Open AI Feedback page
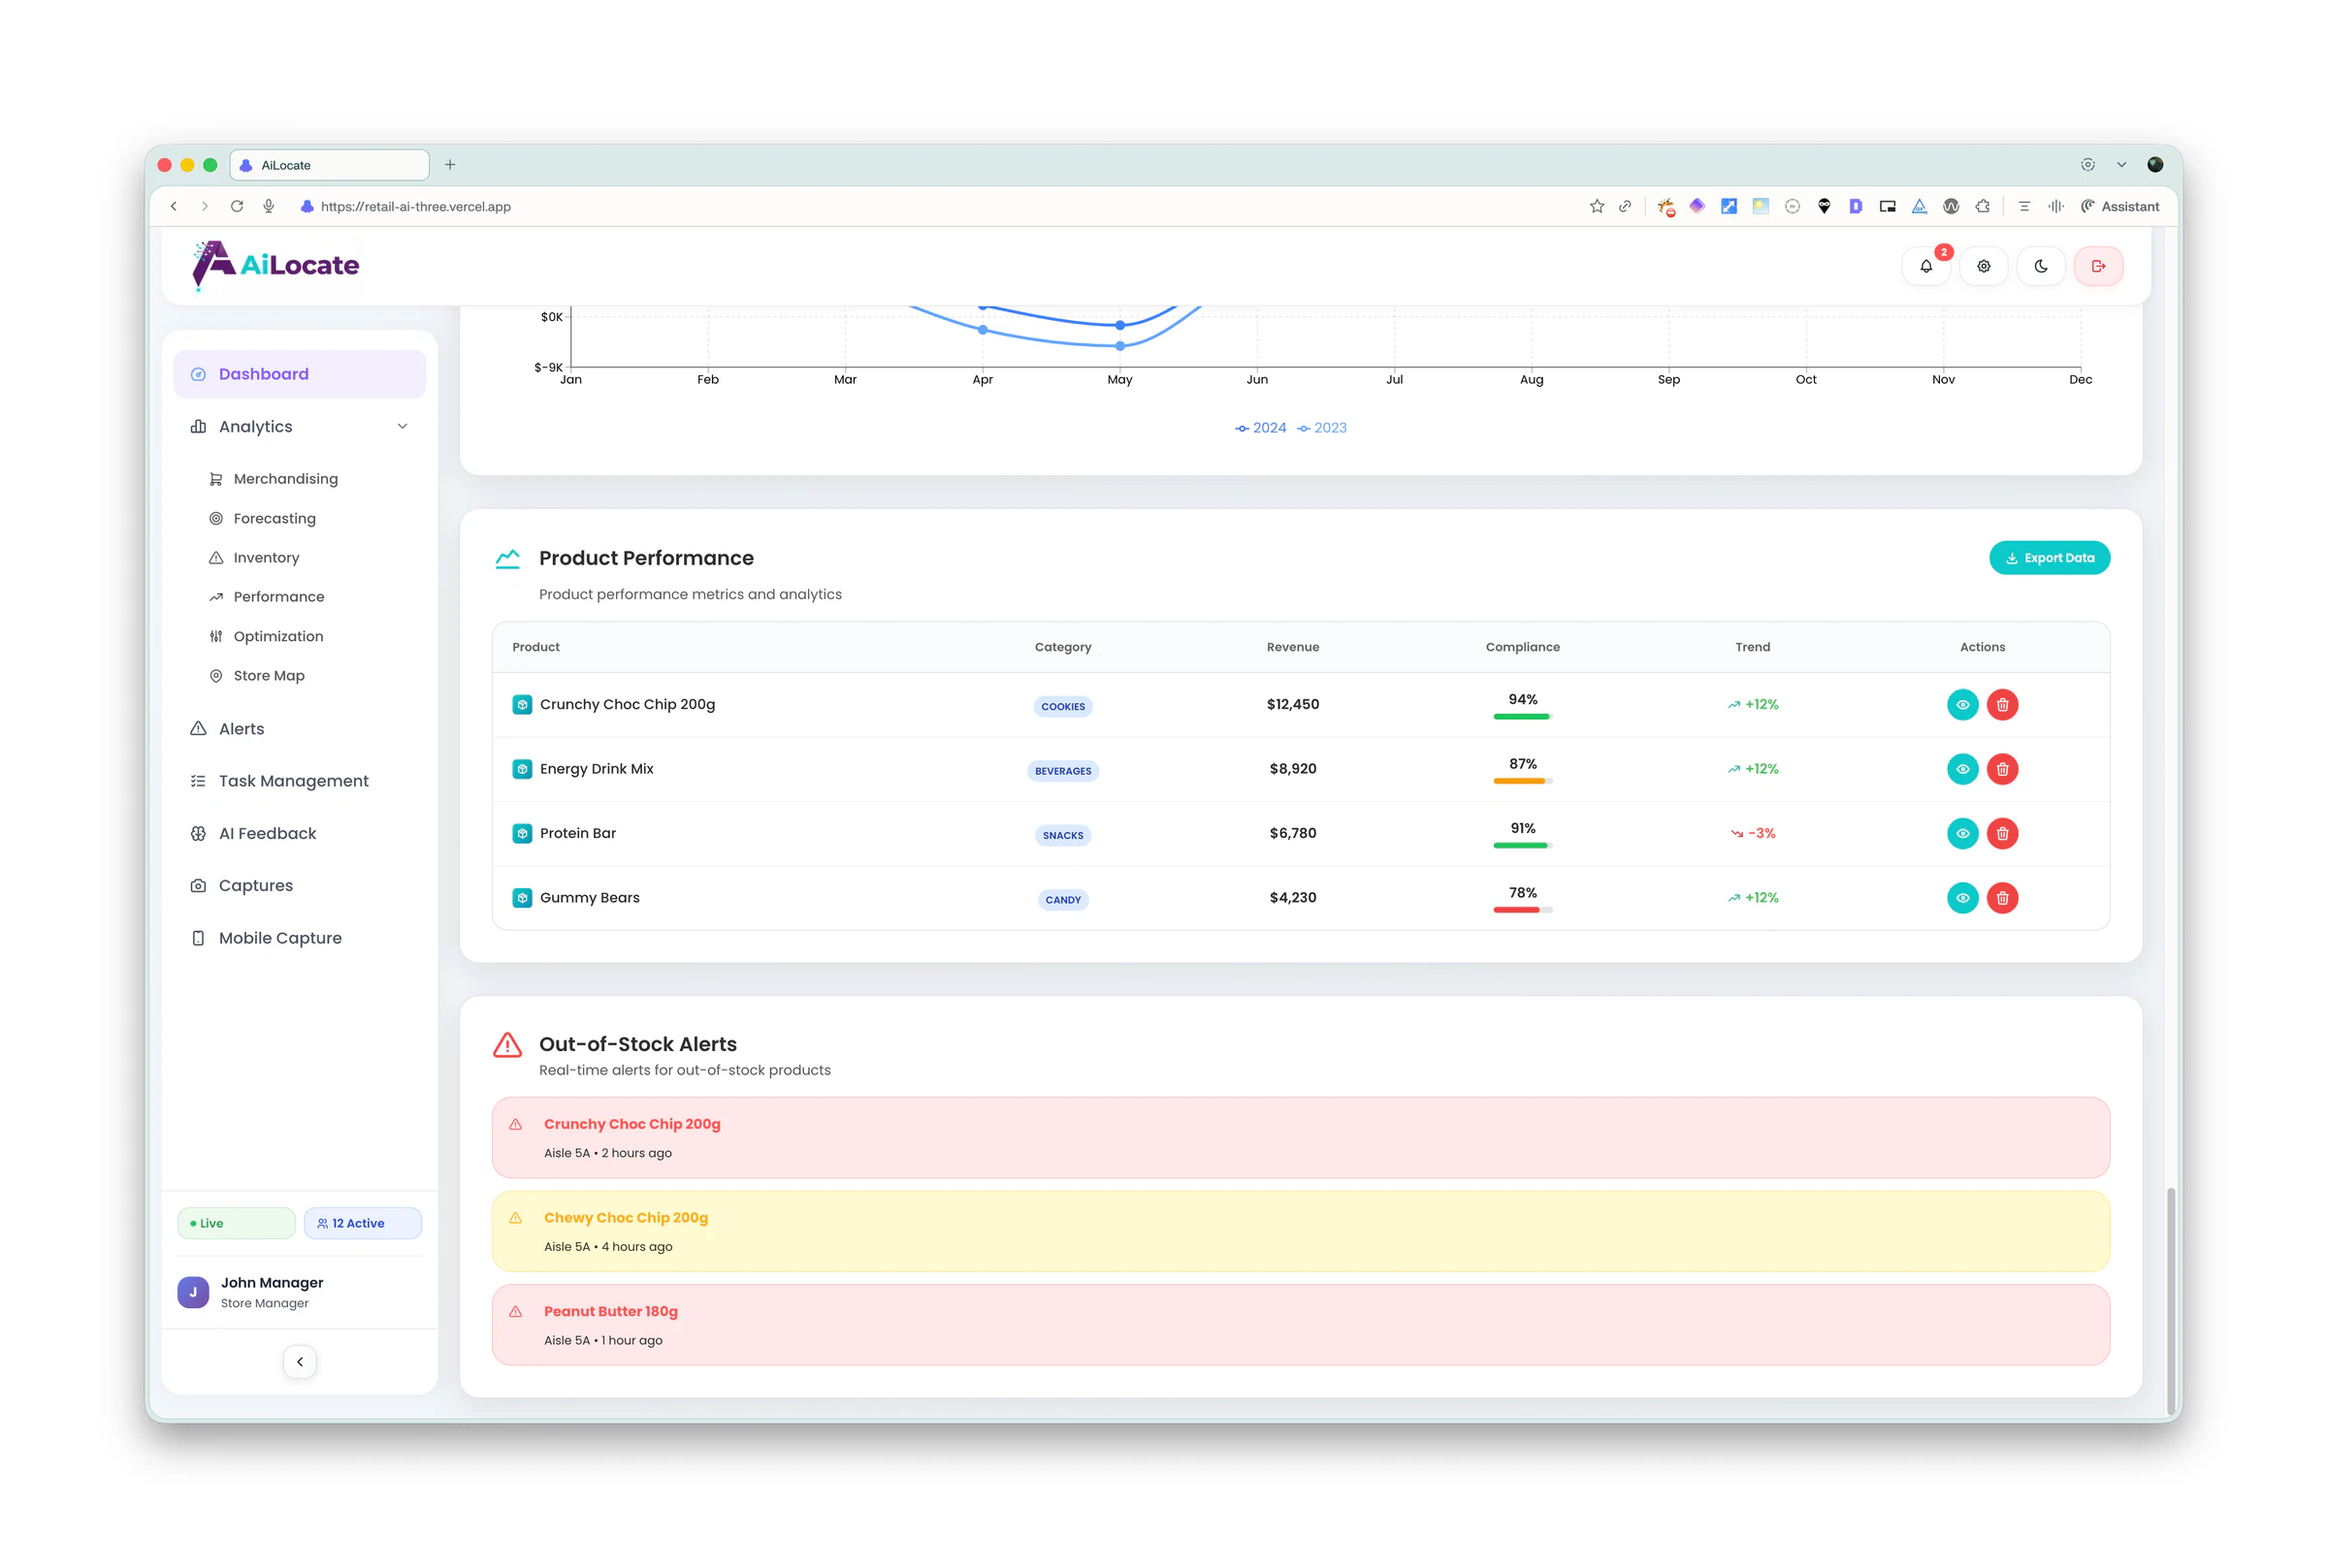2328x1568 pixels. (x=300, y=834)
